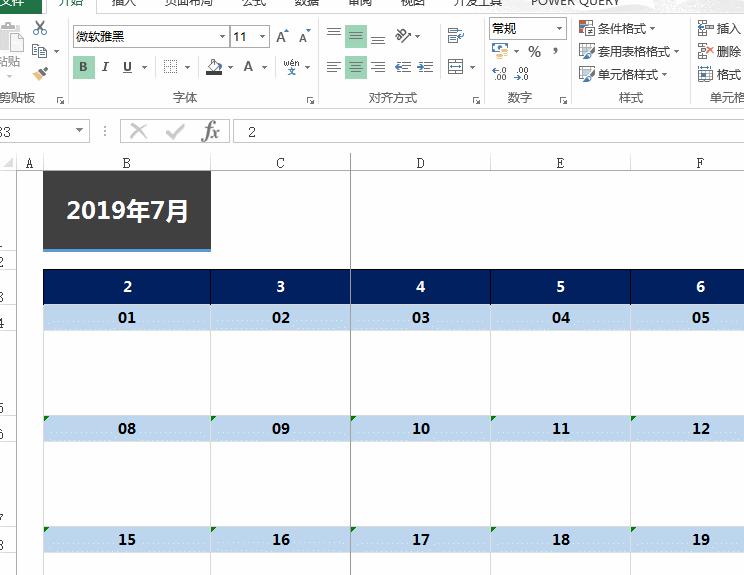744x575 pixels.
Task: Click 插入 insert cells button
Action: coord(719,28)
